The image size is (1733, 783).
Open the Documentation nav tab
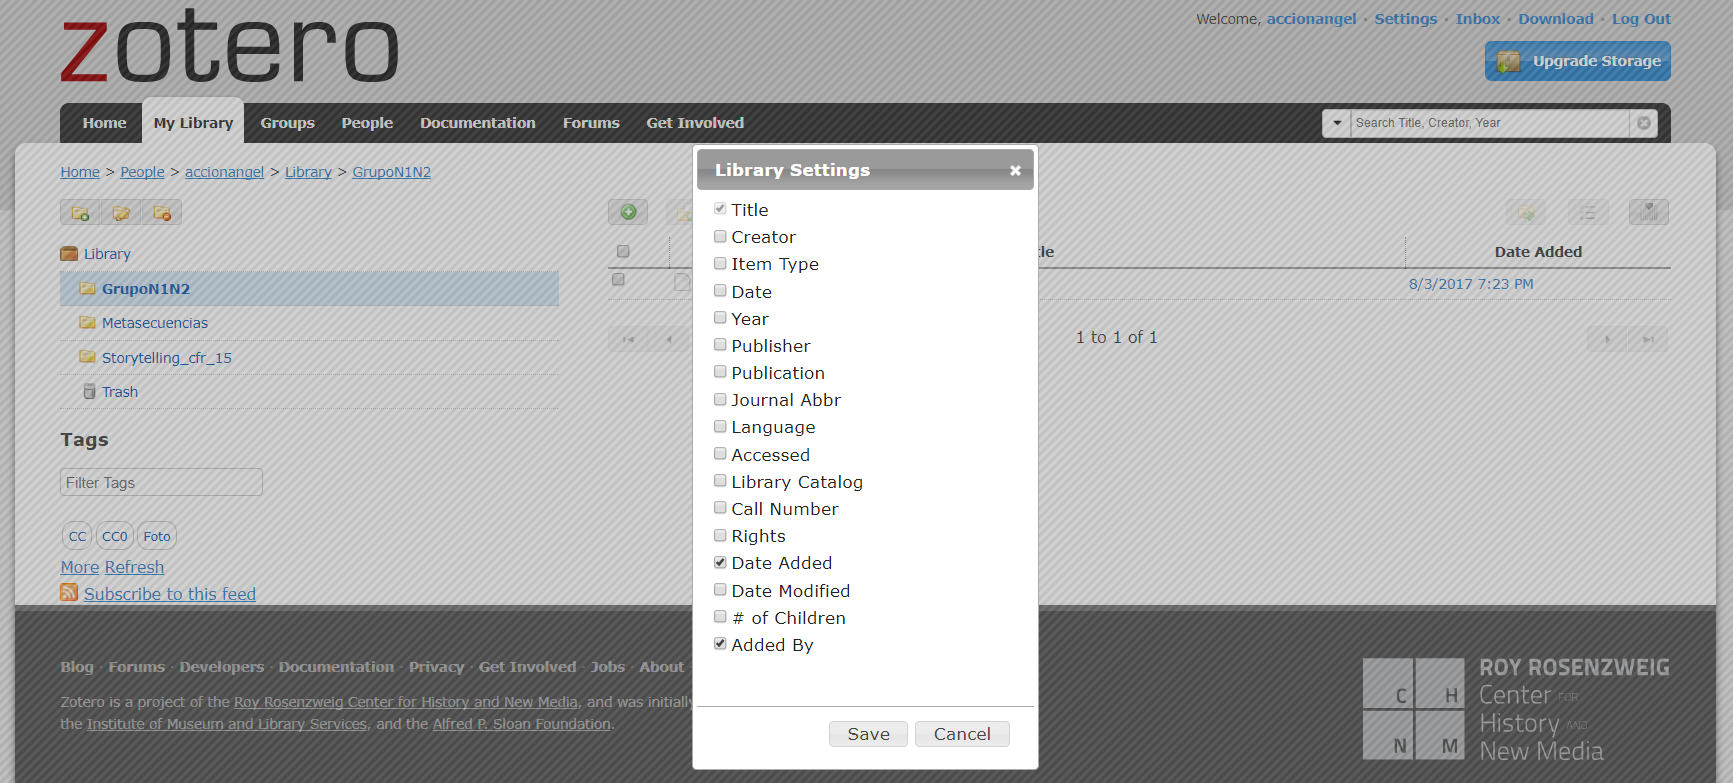point(477,123)
